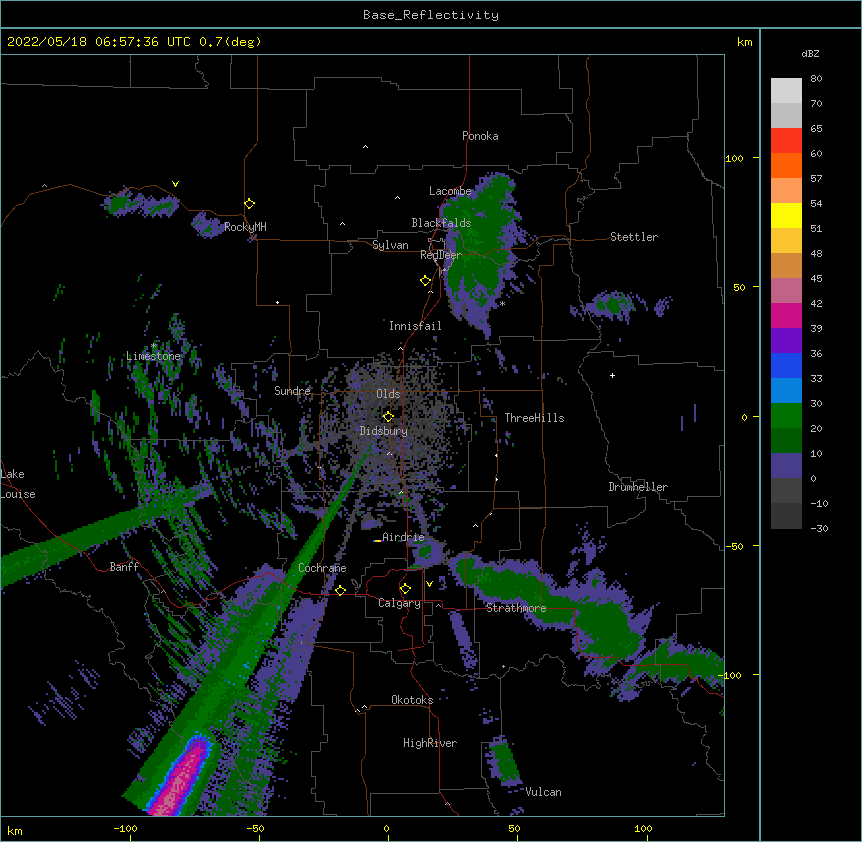The width and height of the screenshot is (862, 842).
Task: Select the Stettler town label
Action: (x=634, y=237)
